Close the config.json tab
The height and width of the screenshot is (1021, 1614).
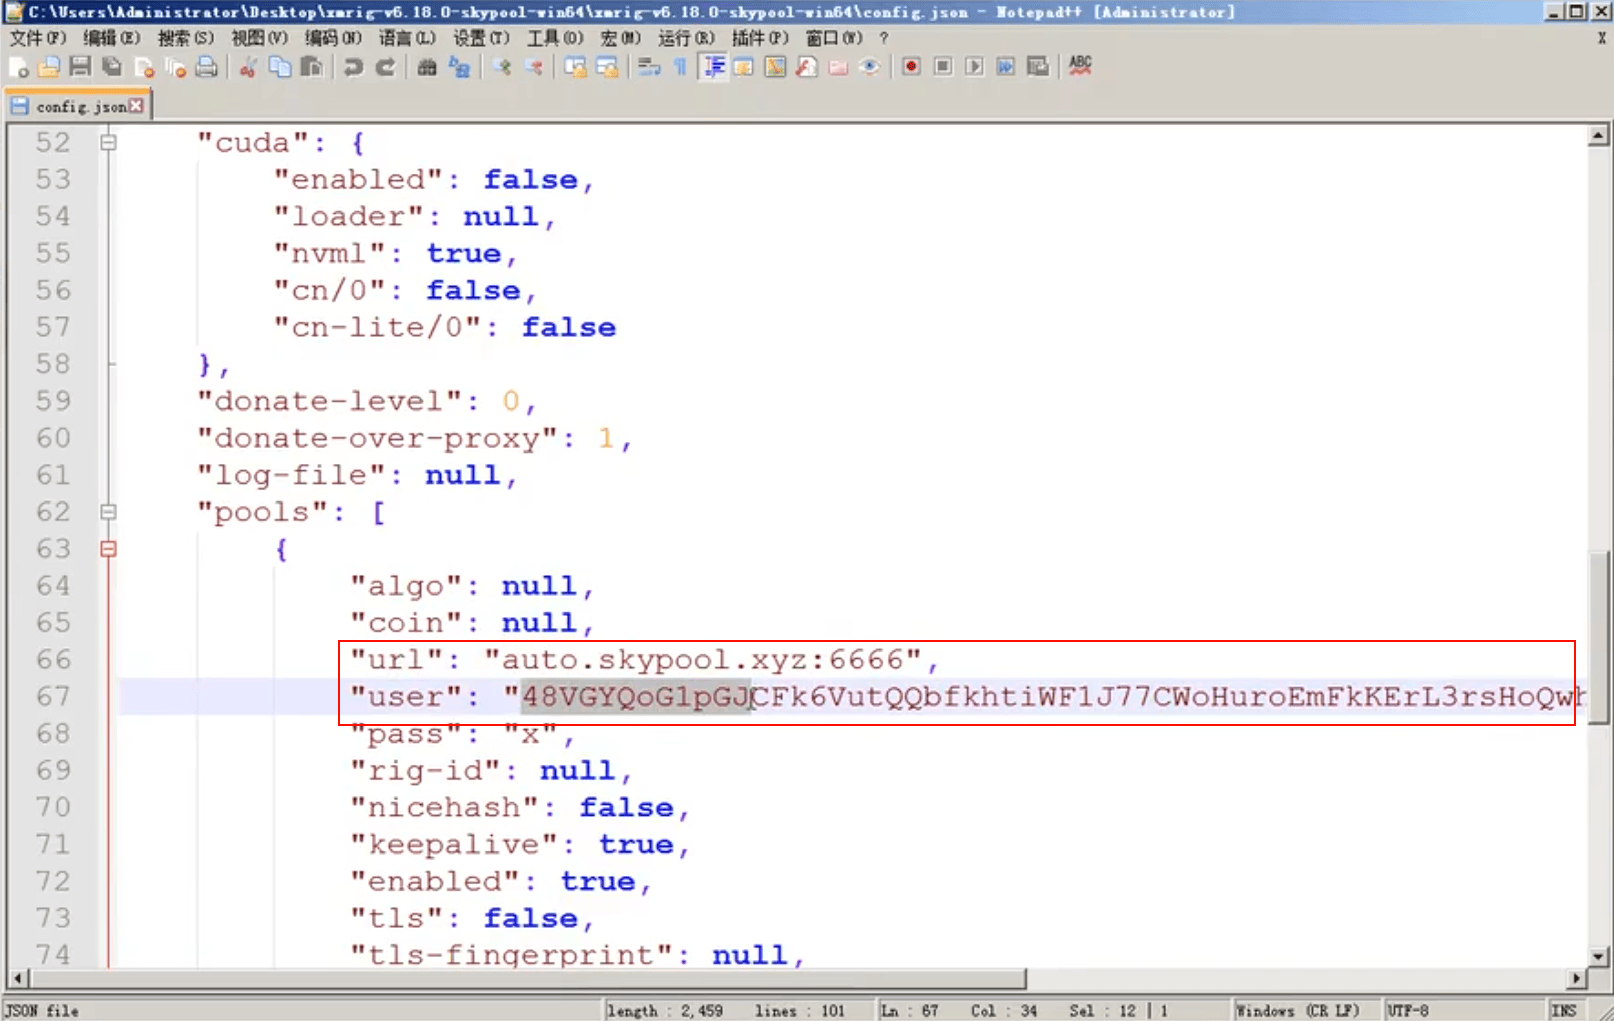tap(136, 106)
